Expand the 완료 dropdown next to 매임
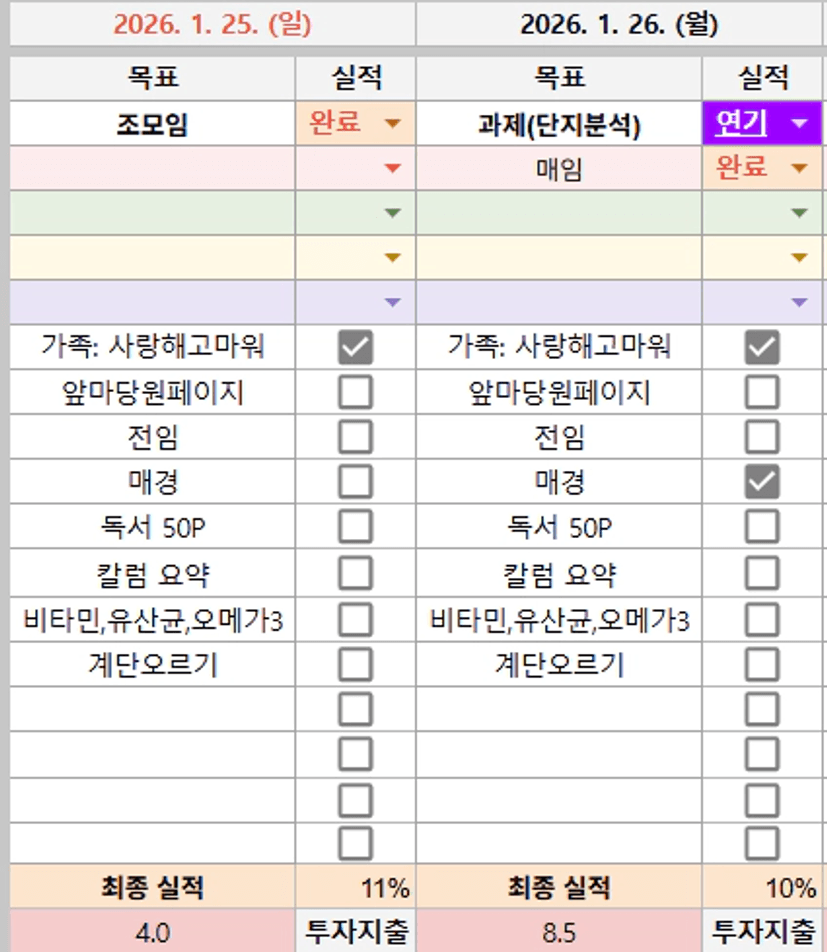Image resolution: width=827 pixels, height=952 pixels. click(798, 168)
